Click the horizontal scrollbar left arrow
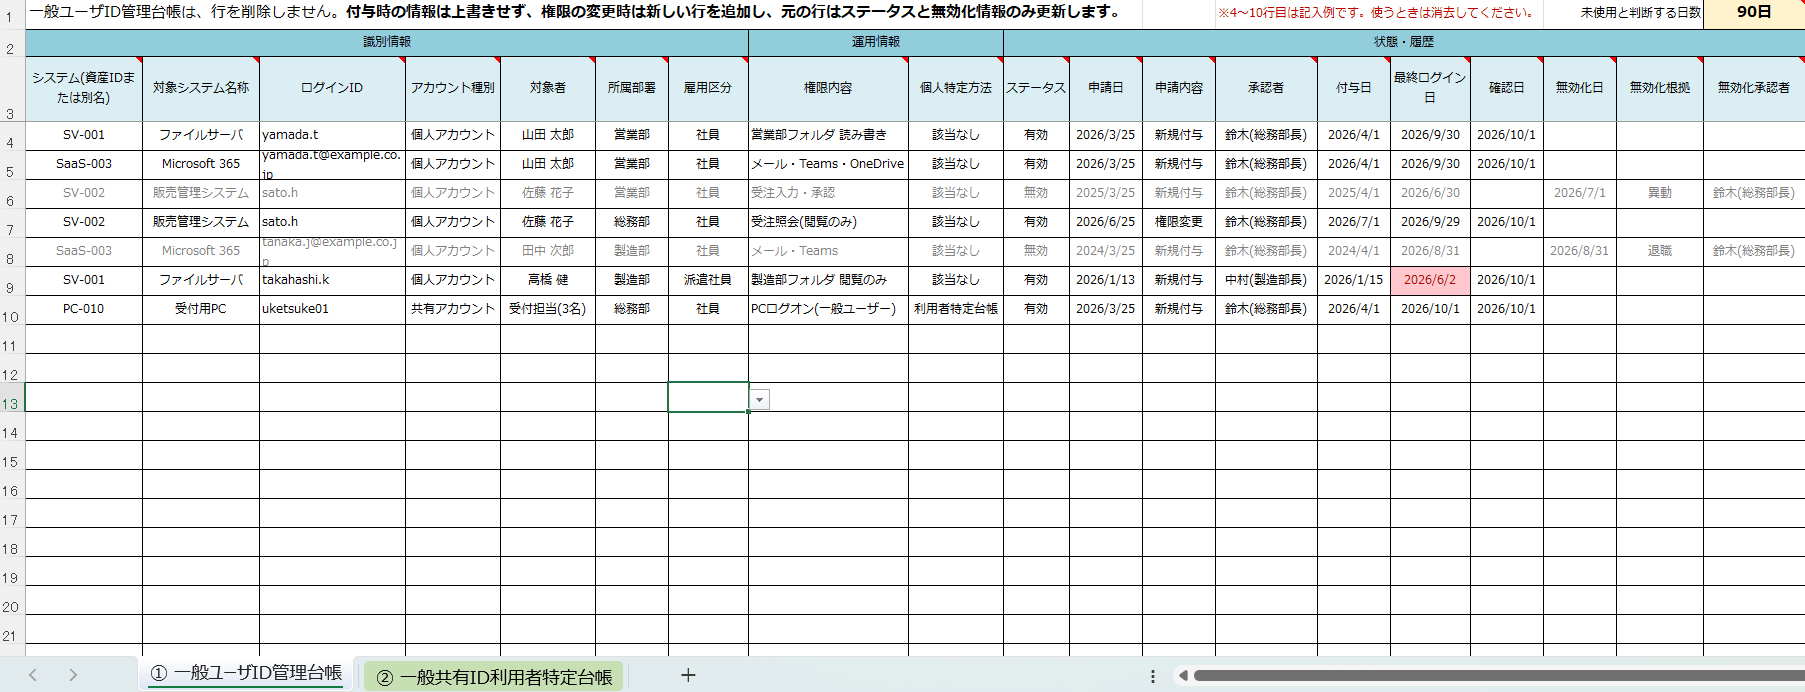 [x=1183, y=676]
